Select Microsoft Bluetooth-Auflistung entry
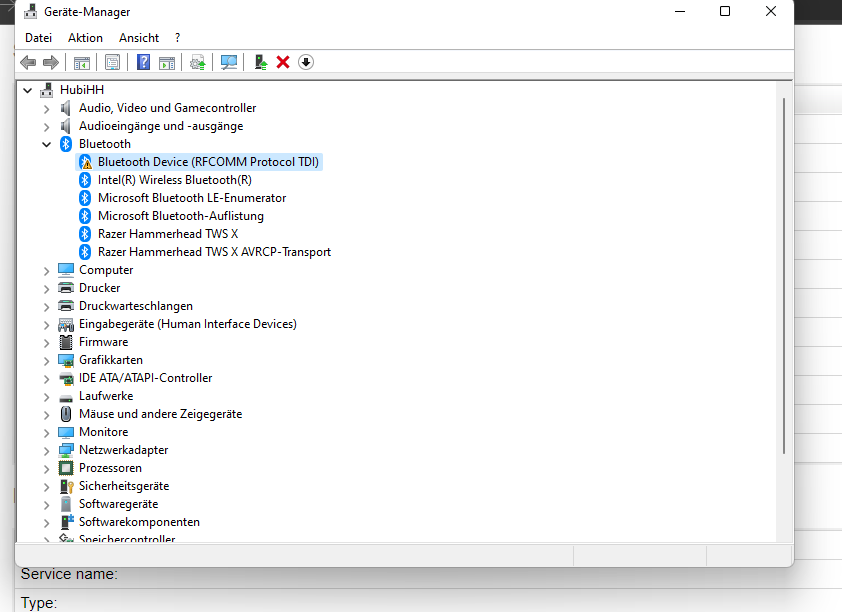Screen dimensions: 842x612 pyautogui.click(x=180, y=216)
